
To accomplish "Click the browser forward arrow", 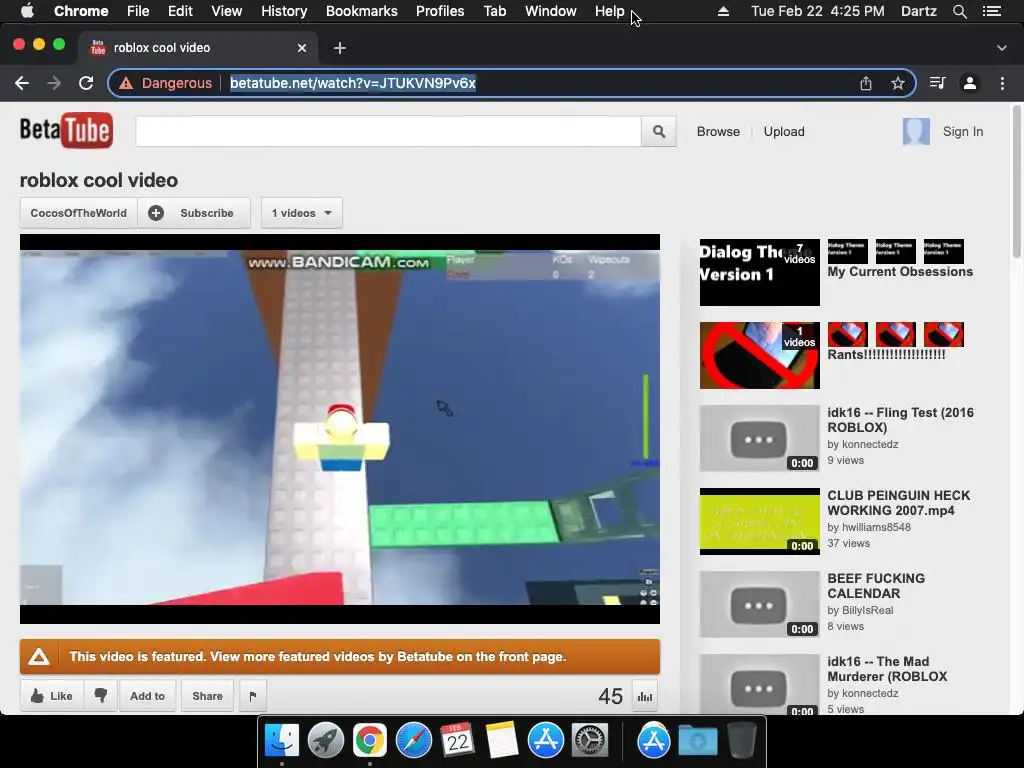I will pos(54,83).
